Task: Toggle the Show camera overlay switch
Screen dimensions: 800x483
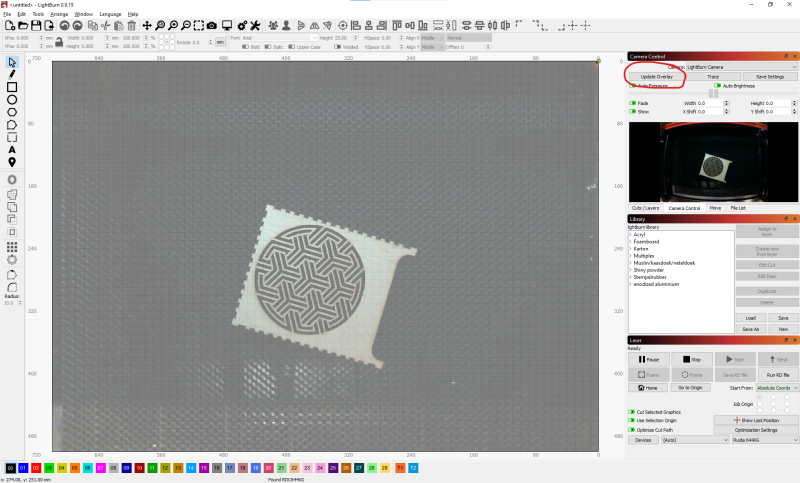Action: [x=633, y=111]
